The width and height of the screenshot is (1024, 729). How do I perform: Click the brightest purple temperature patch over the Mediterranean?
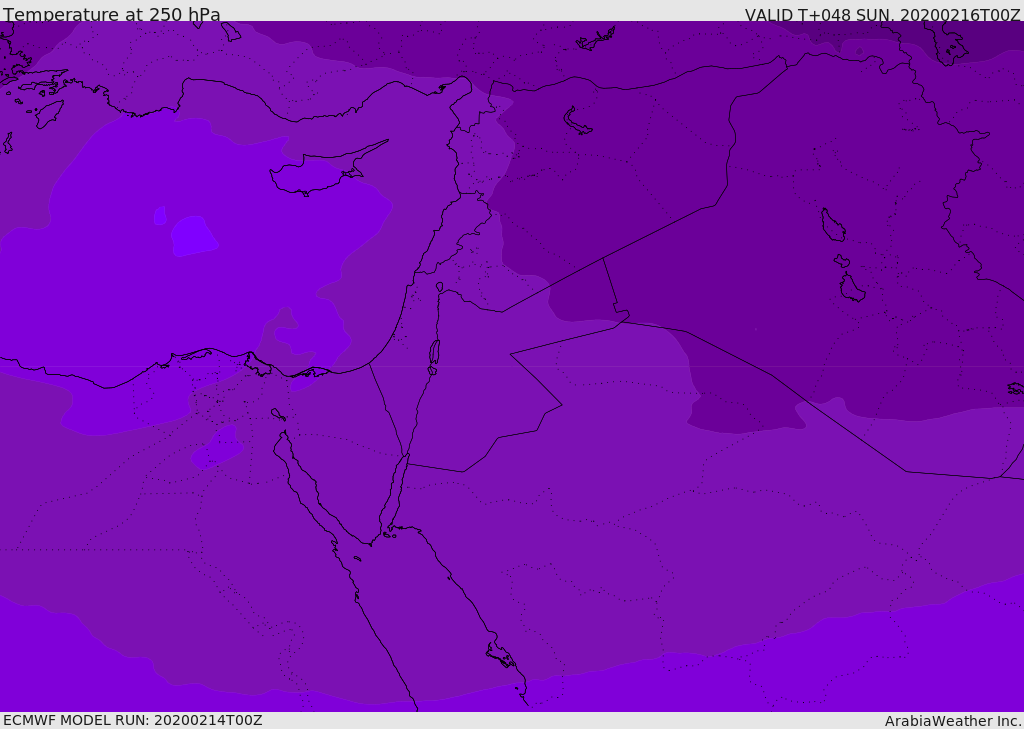click(x=194, y=236)
